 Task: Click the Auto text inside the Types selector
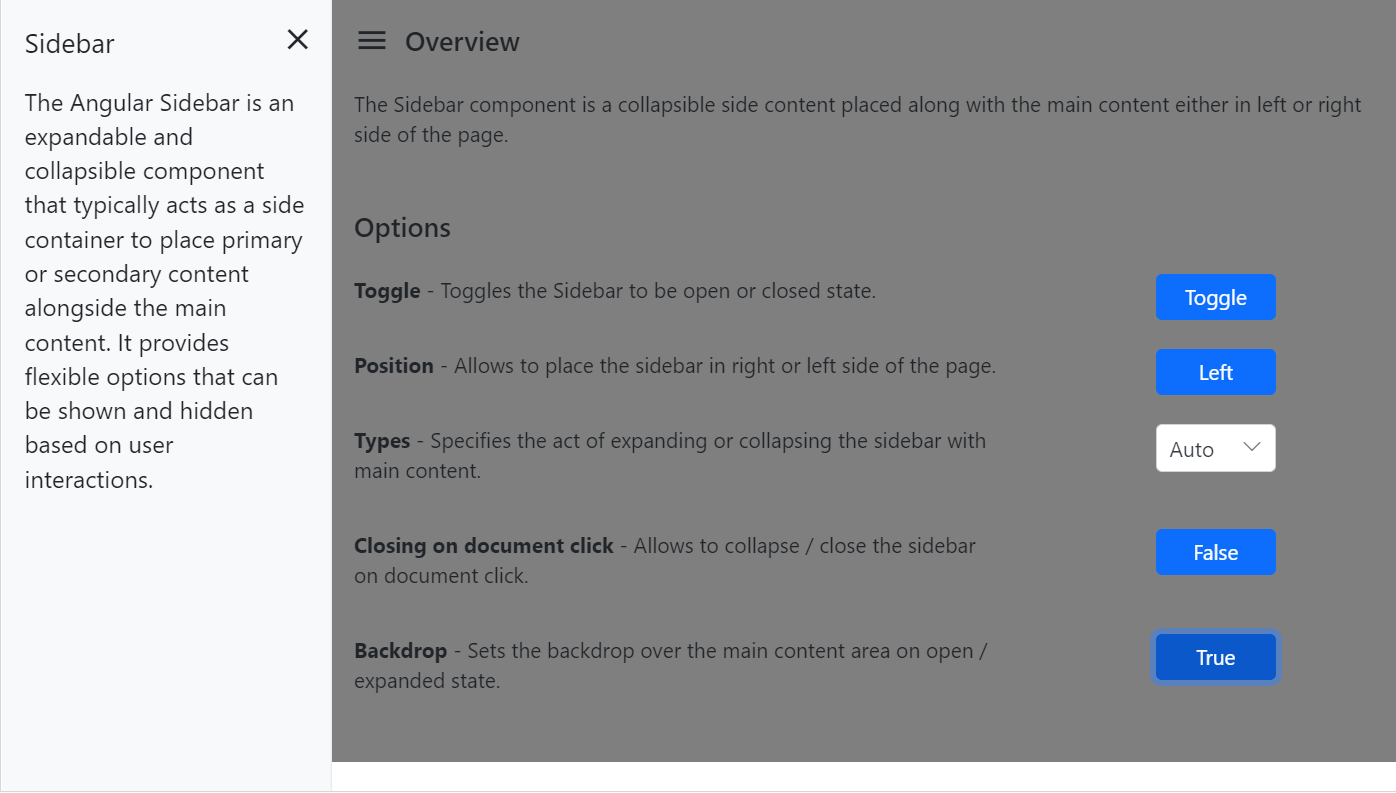(1192, 449)
